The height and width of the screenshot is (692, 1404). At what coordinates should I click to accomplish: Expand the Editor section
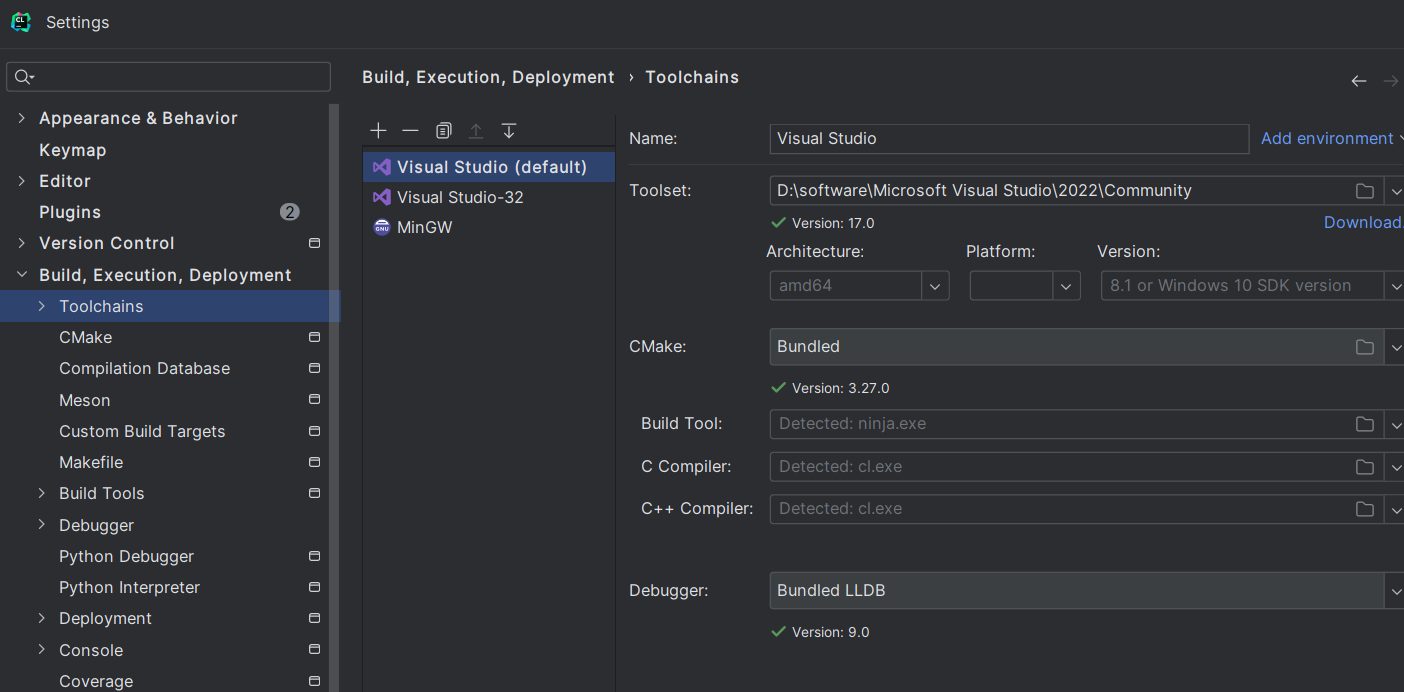[x=22, y=181]
